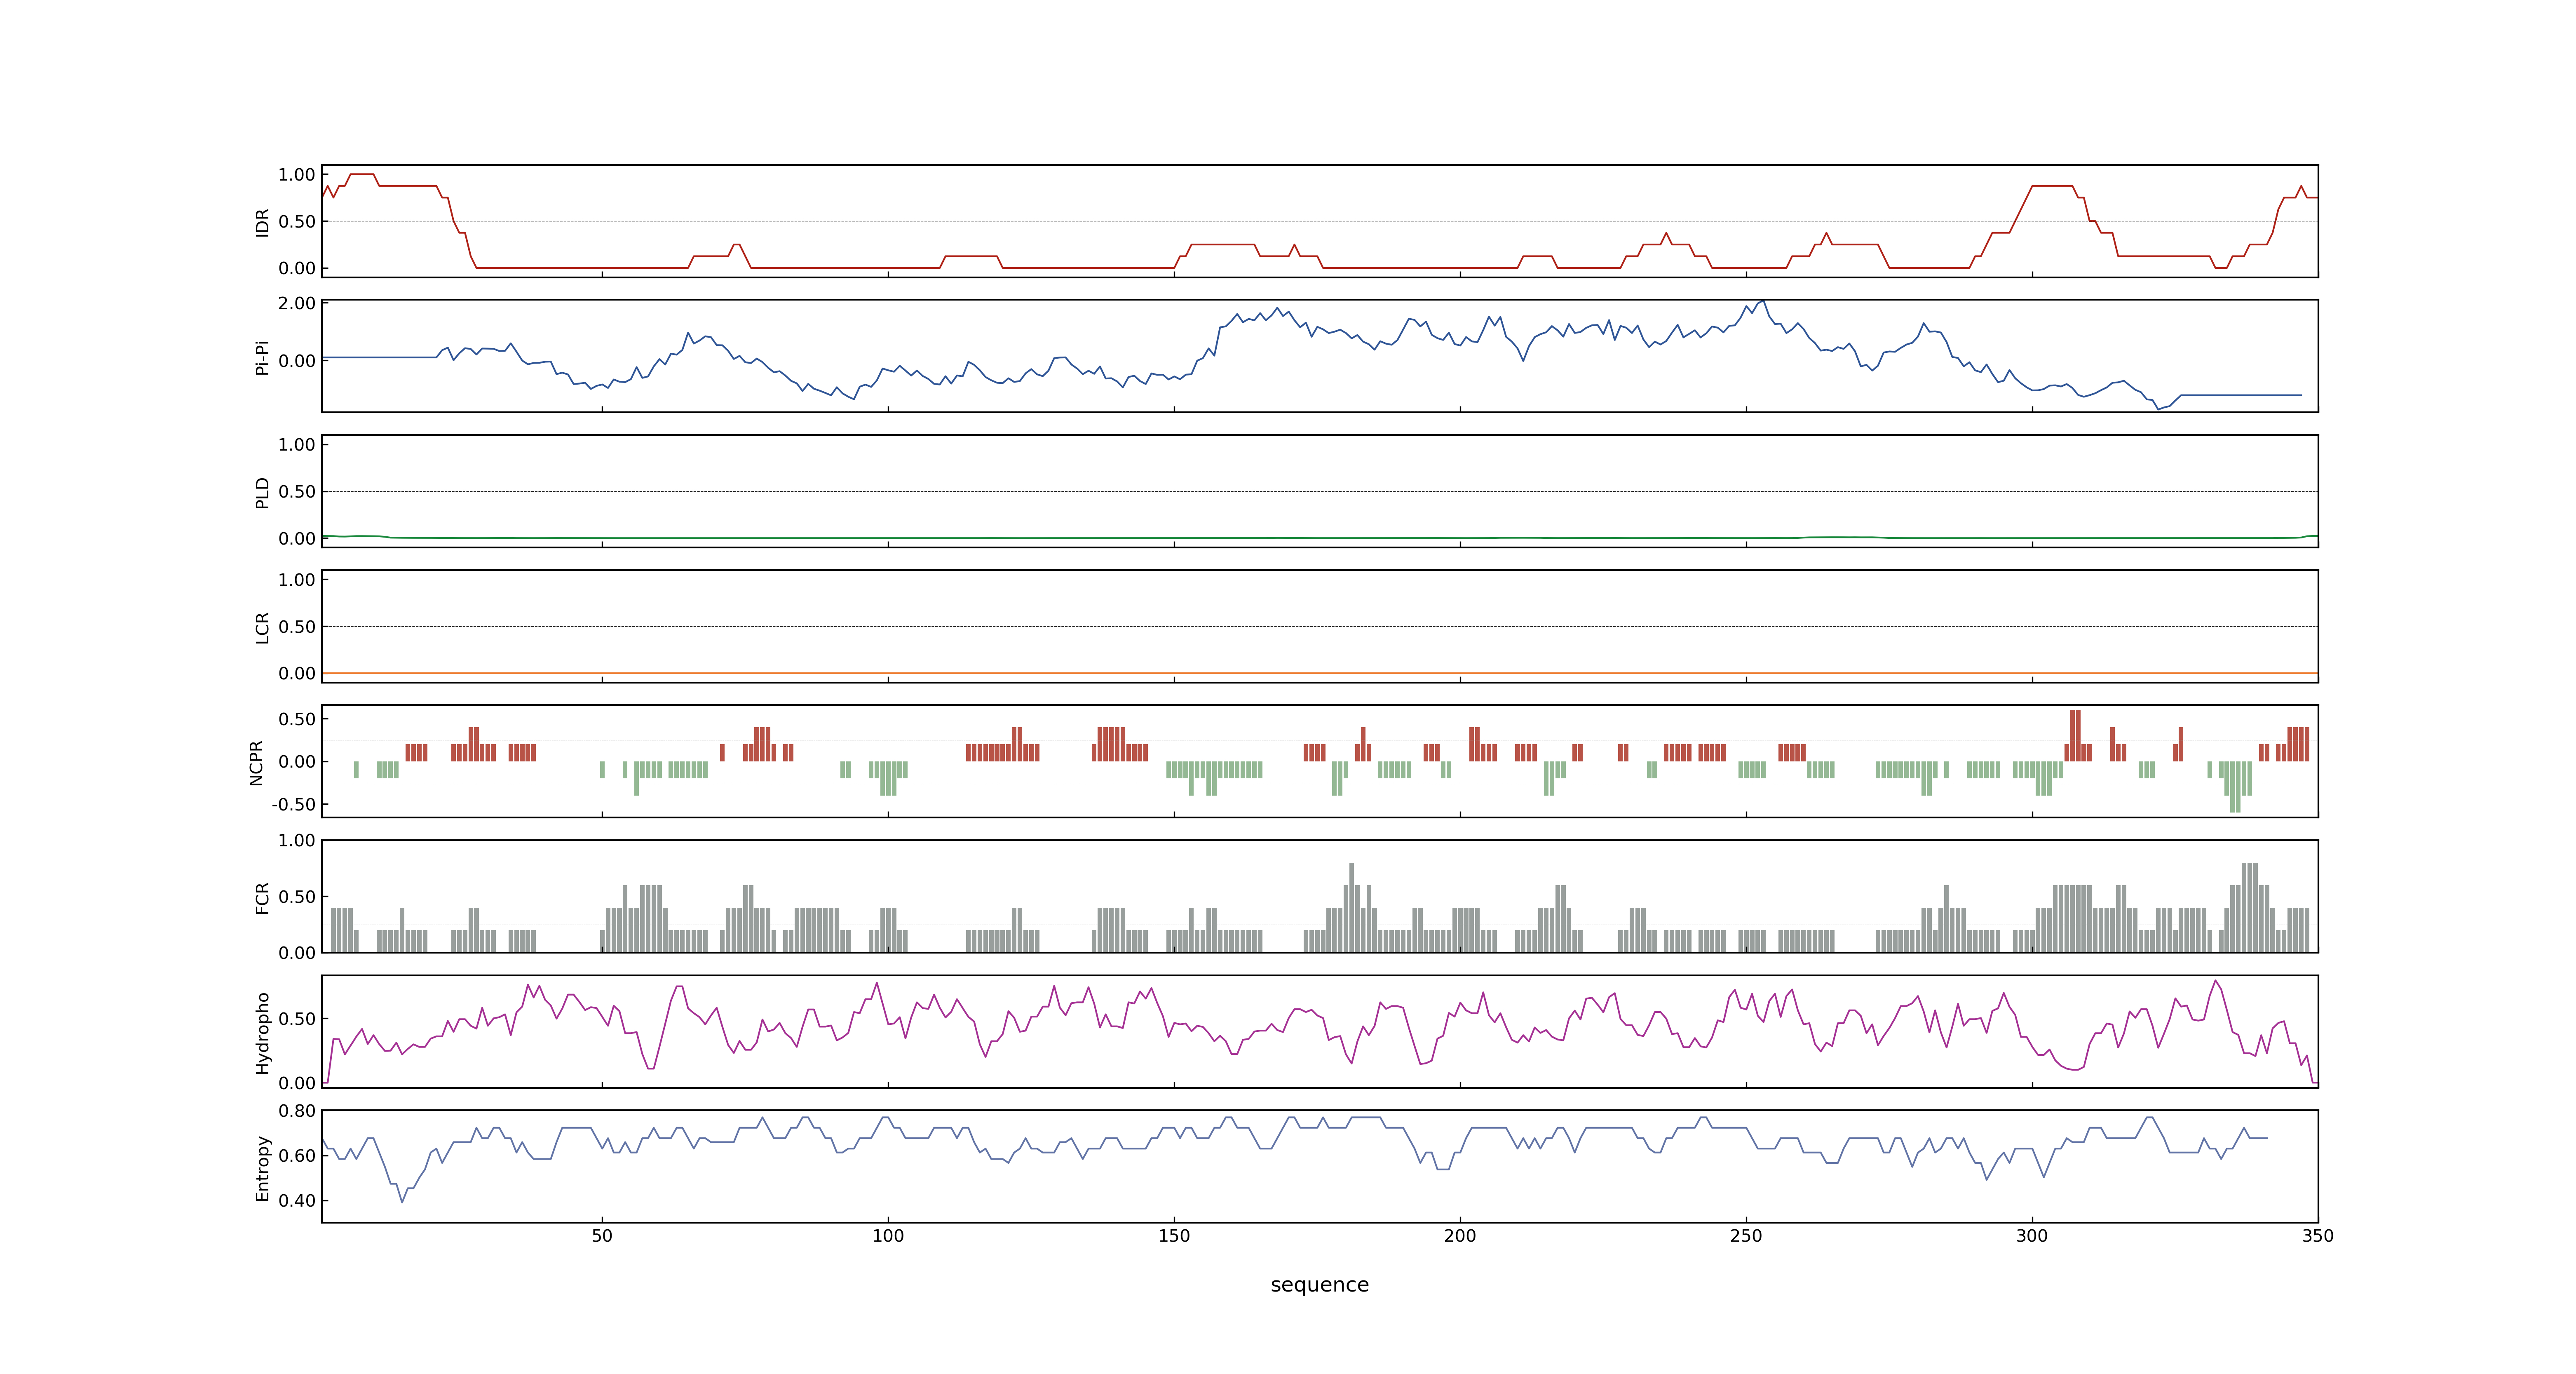Select the LCR axis label
The height and width of the screenshot is (1374, 2576).
coord(262,627)
